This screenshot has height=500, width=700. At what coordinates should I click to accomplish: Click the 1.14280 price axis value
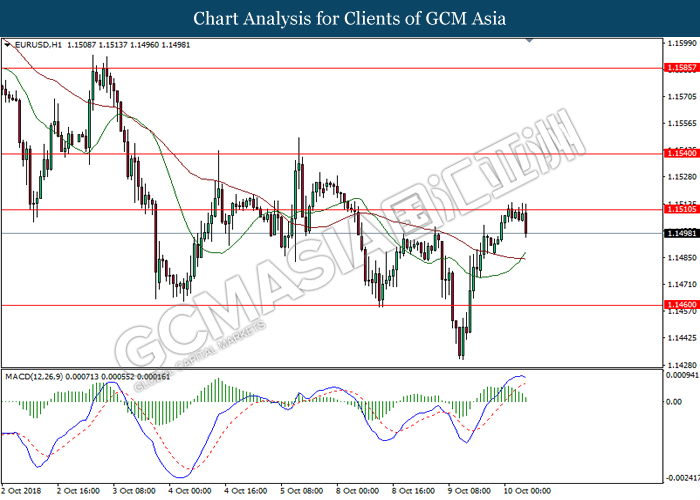click(x=682, y=365)
